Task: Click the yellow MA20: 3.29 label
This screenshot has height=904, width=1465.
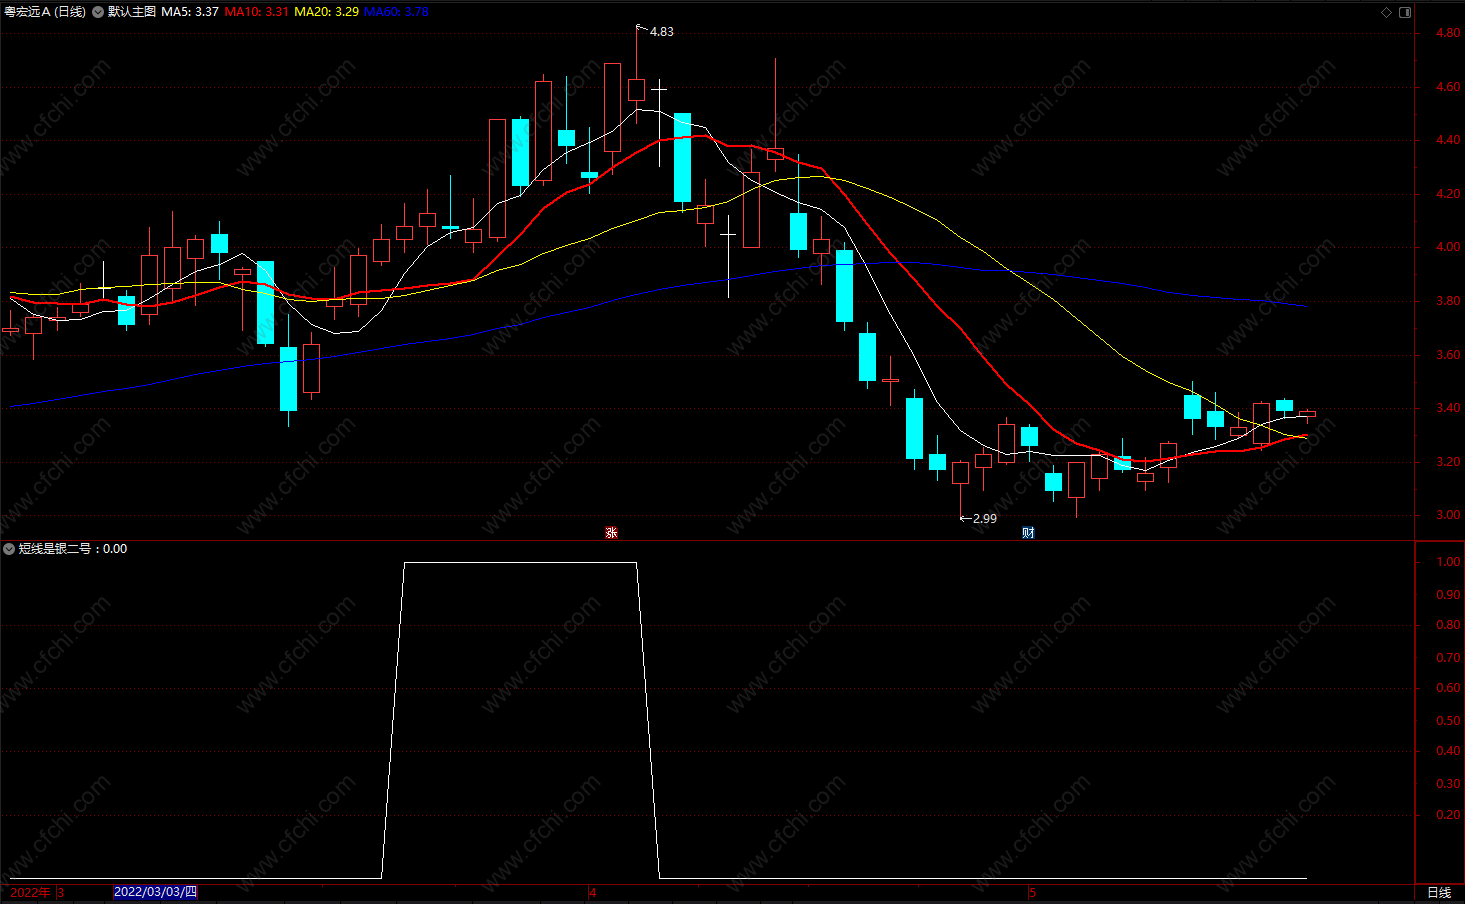Action: 327,12
